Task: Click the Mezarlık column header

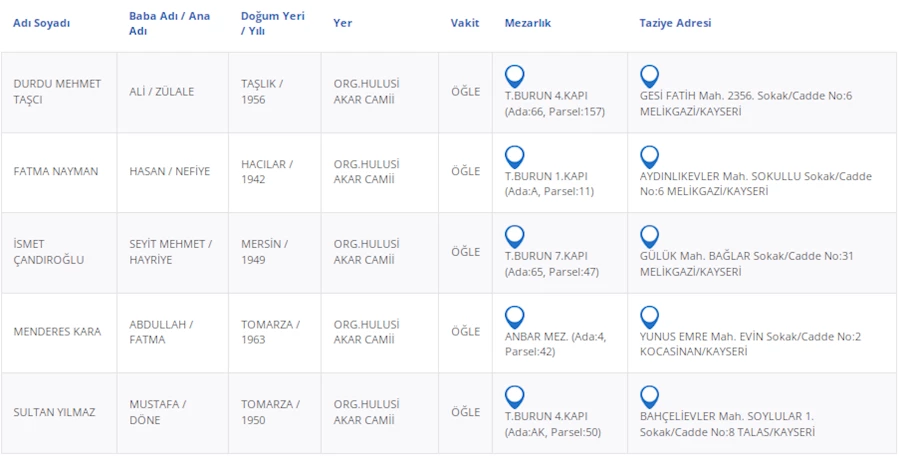Action: pos(527,23)
